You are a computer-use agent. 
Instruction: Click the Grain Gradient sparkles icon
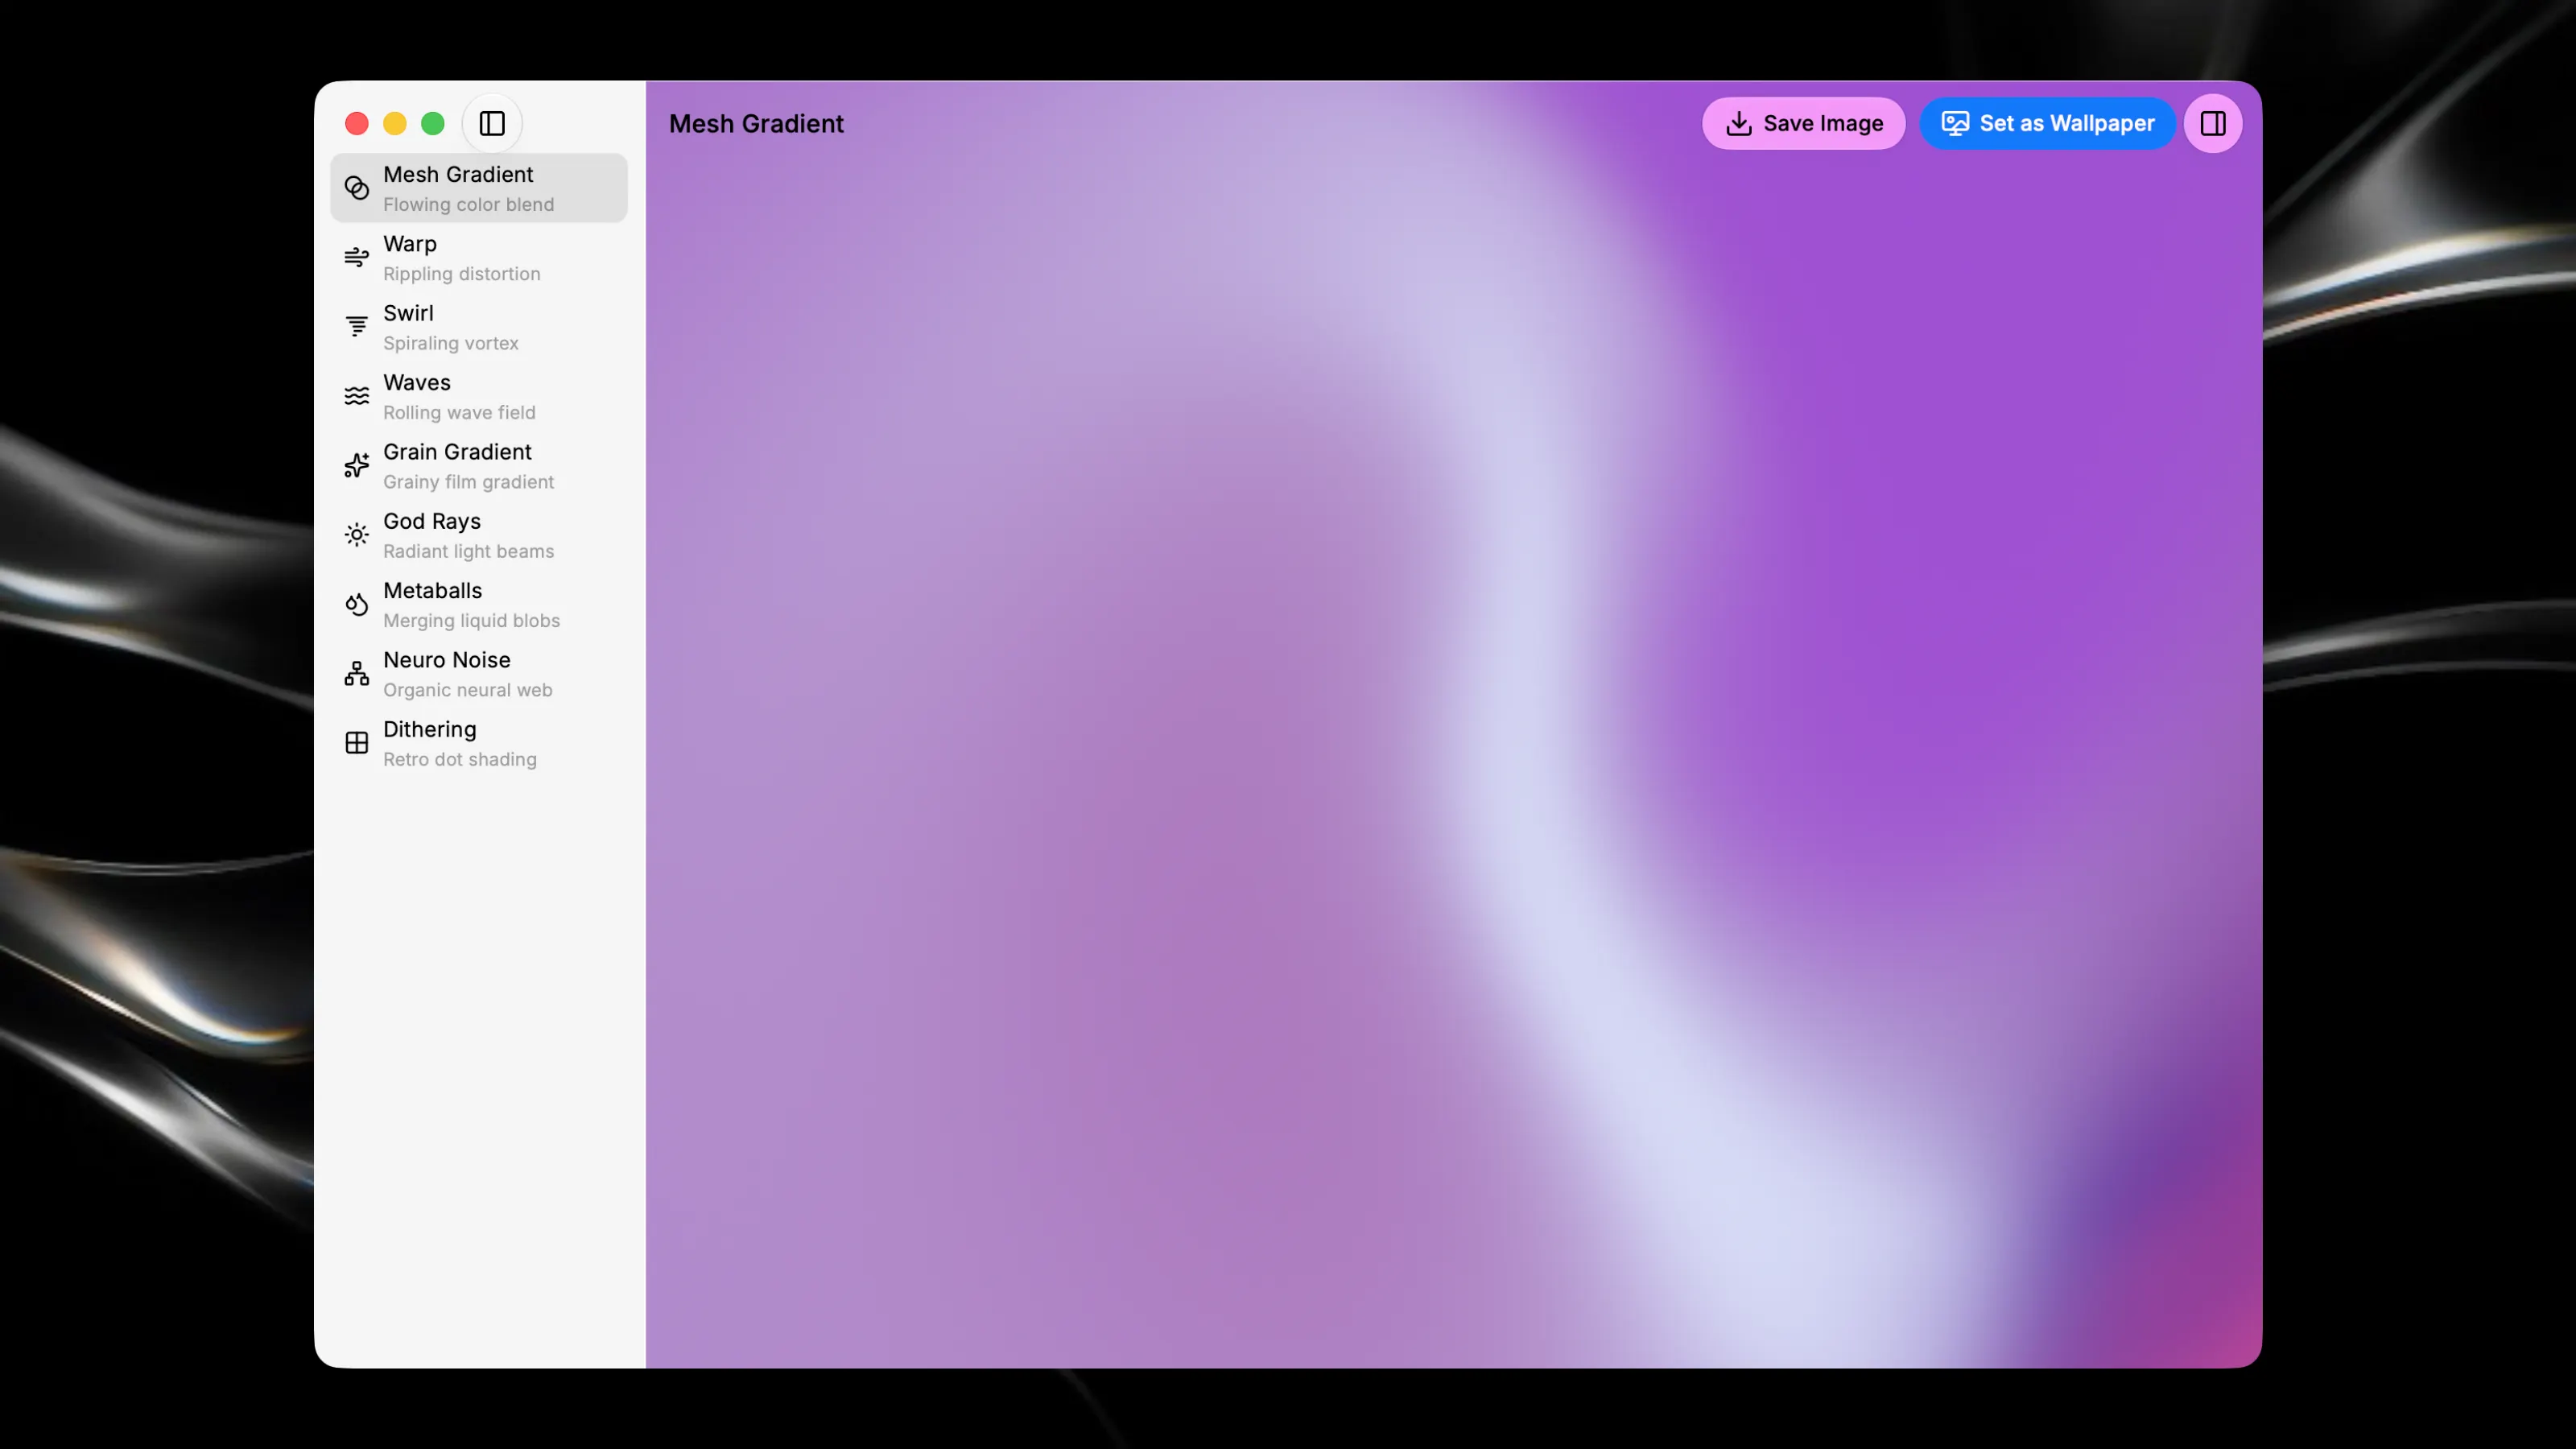coord(357,466)
